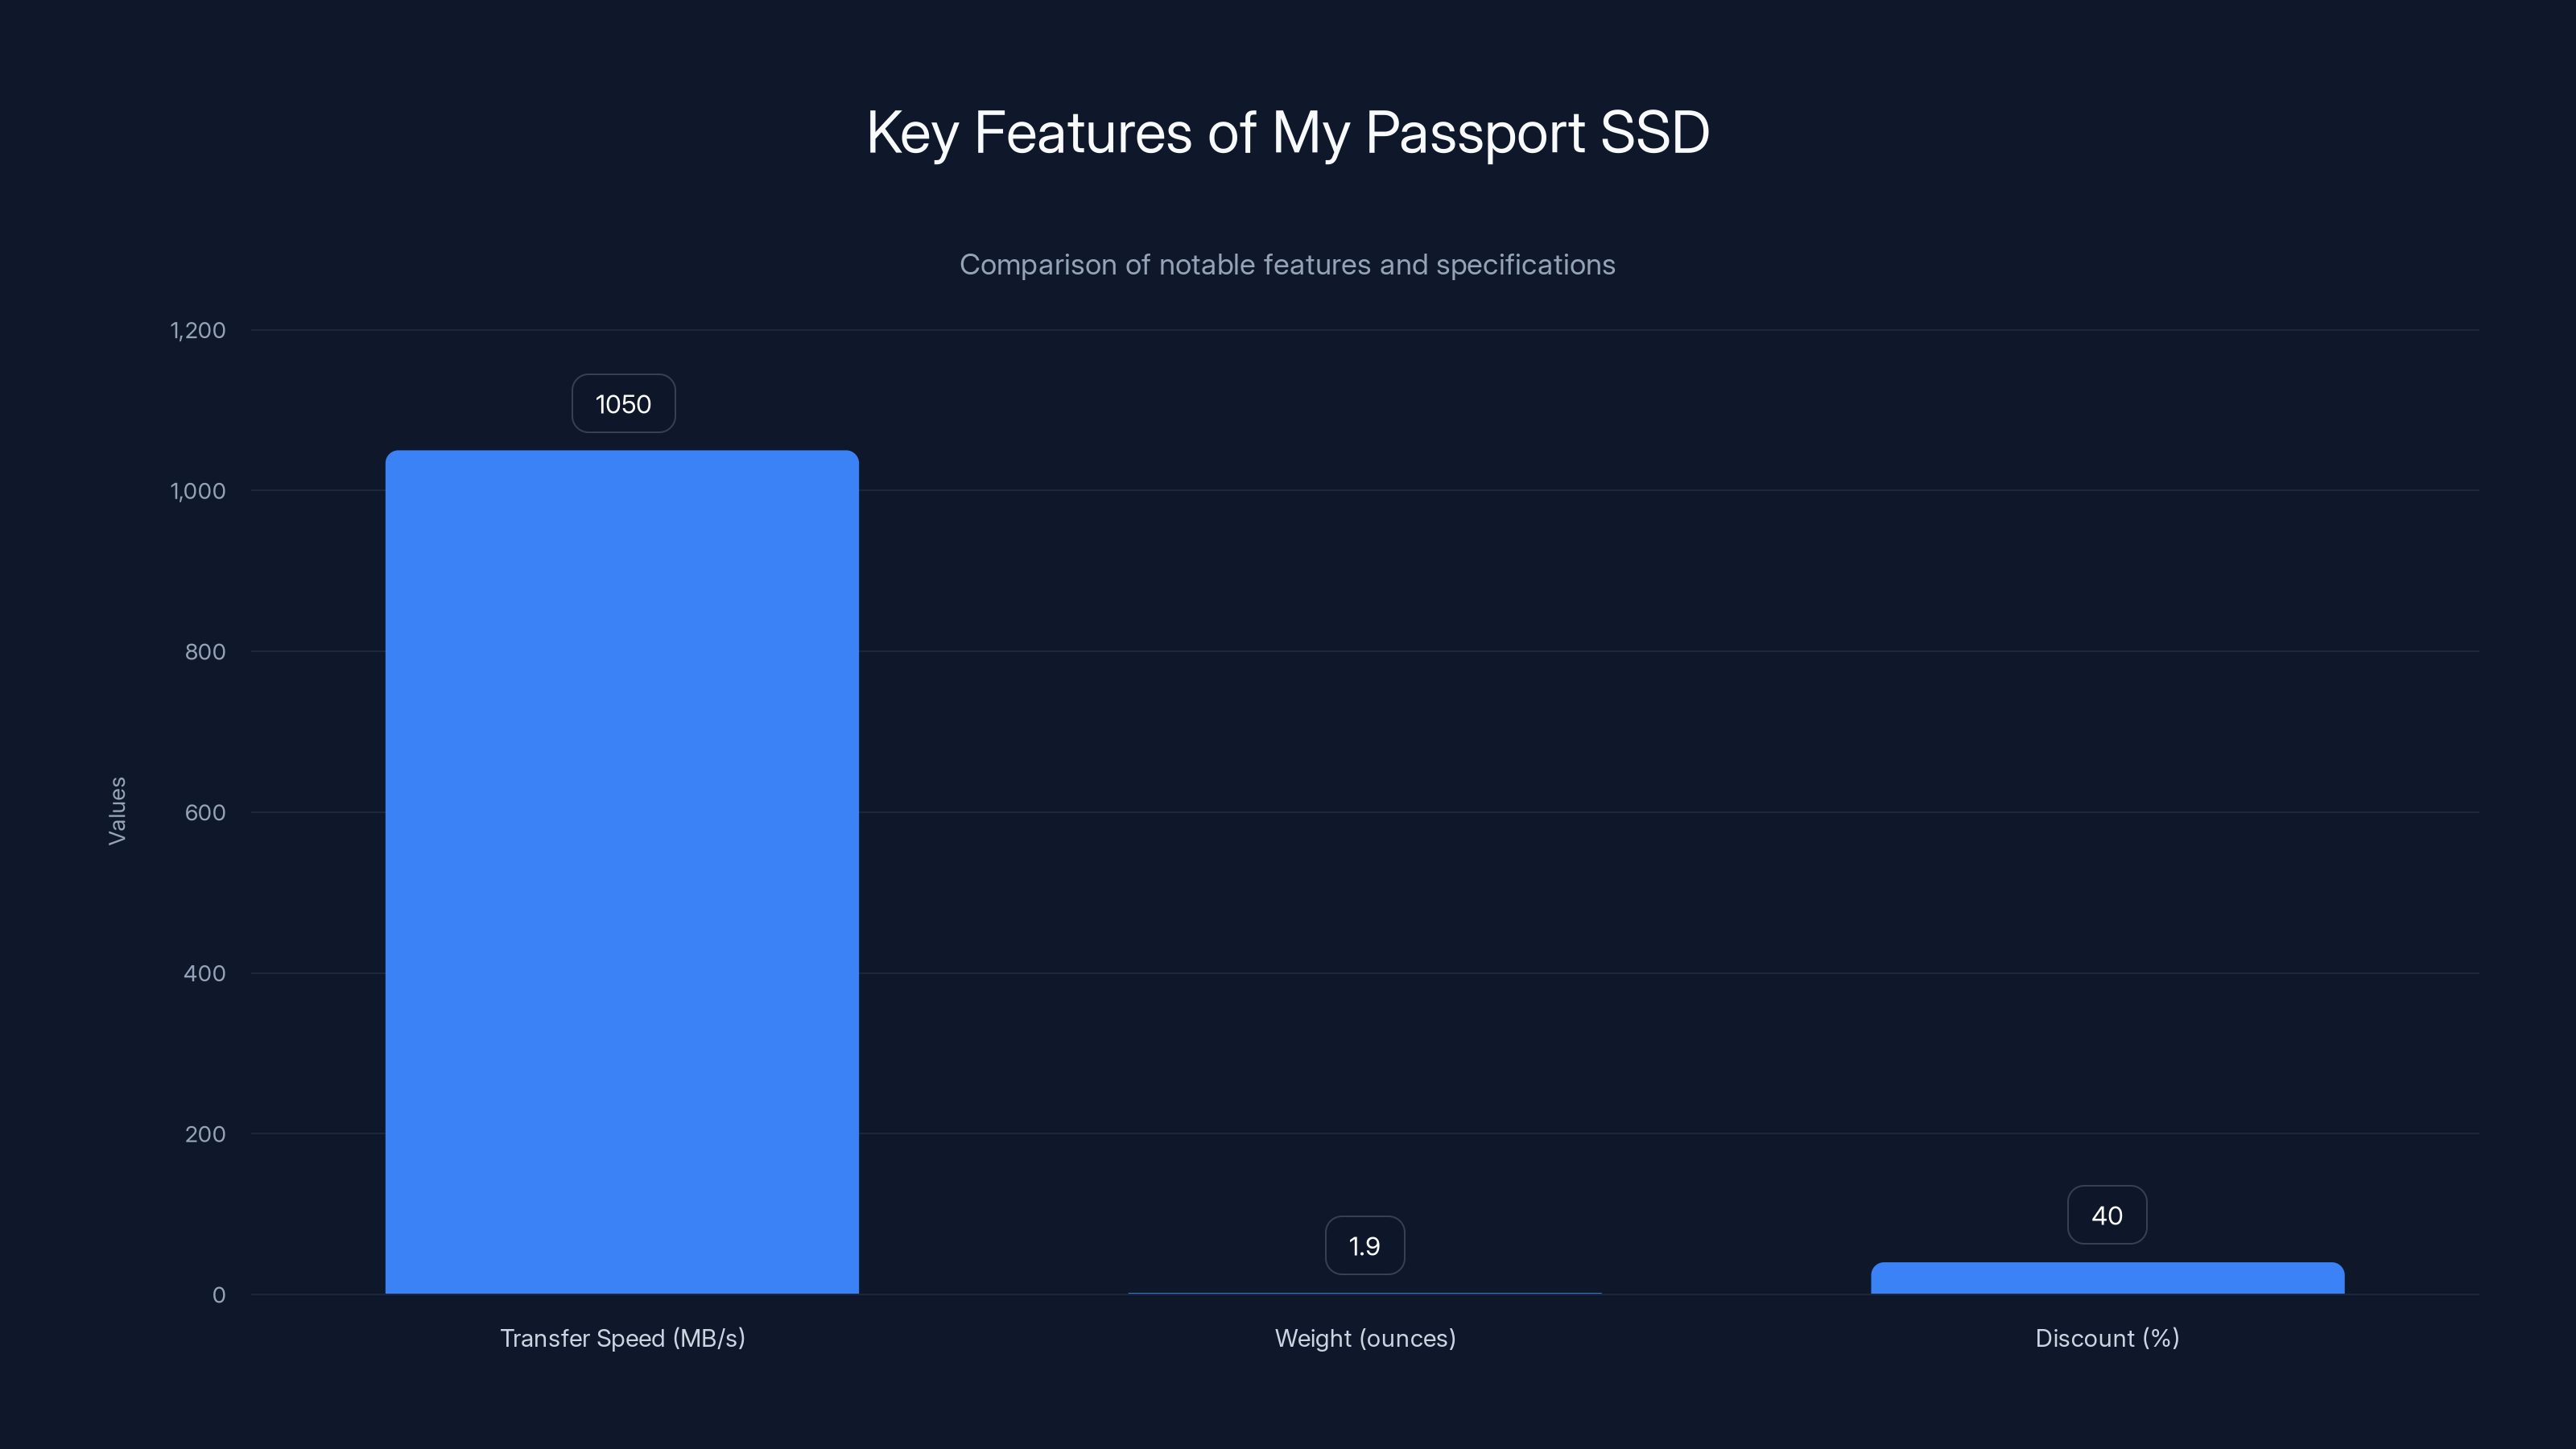Click the '200' y-axis tick label
Viewport: 2576px width, 1449px height.
click(205, 1134)
